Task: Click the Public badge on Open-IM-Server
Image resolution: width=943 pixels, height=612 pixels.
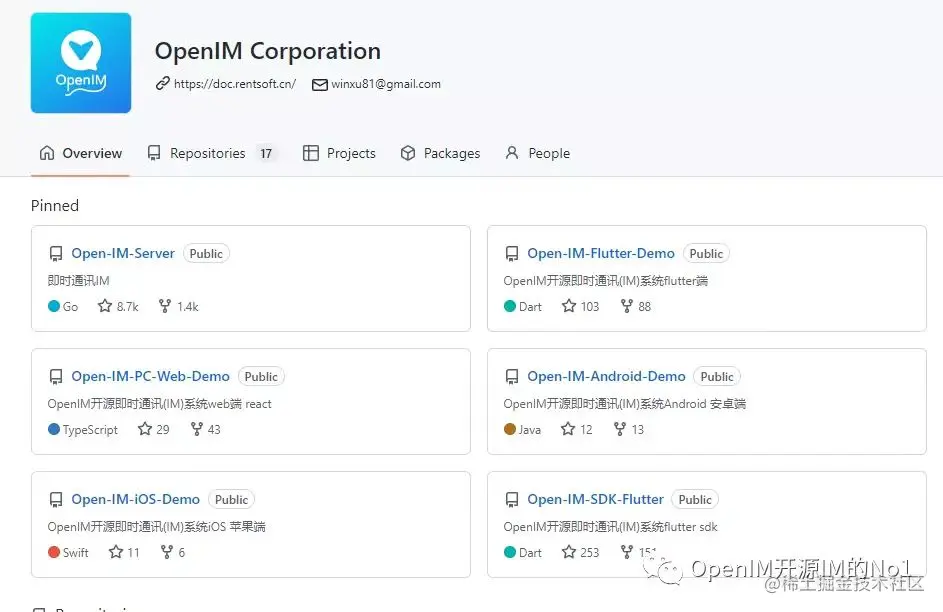Action: coord(206,254)
